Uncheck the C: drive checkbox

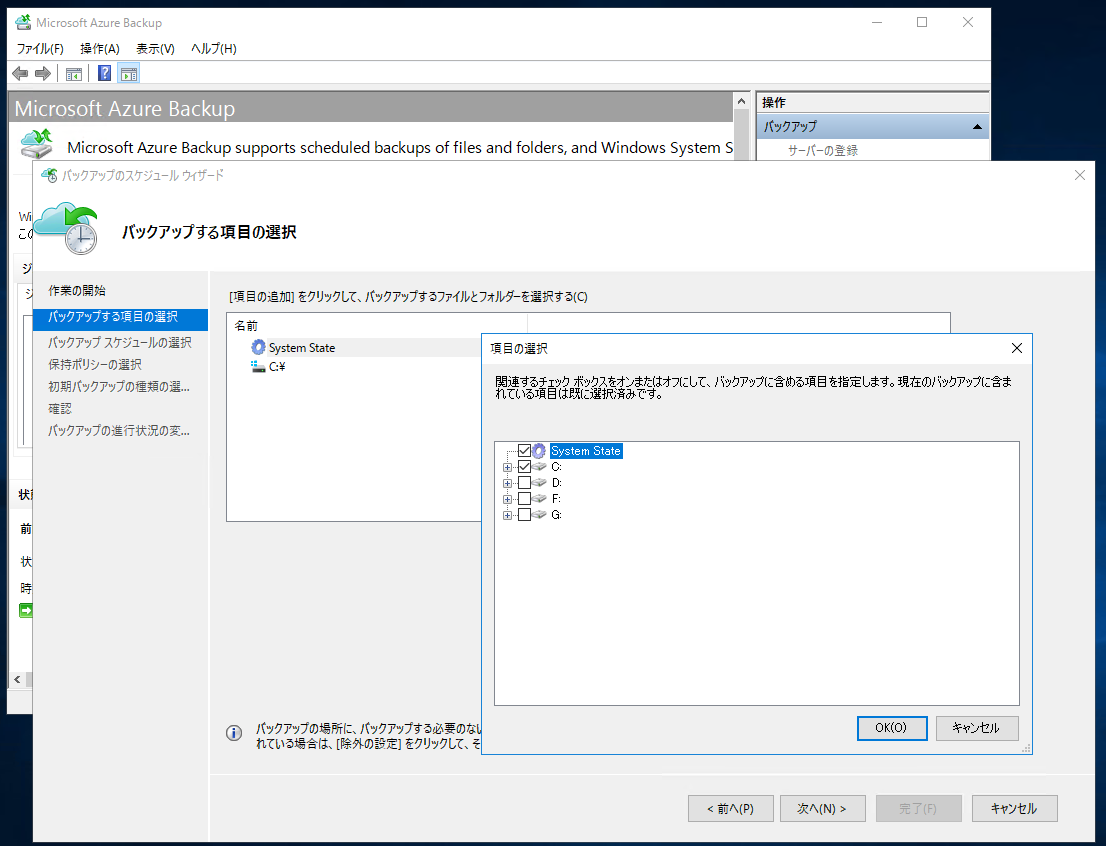[x=524, y=466]
